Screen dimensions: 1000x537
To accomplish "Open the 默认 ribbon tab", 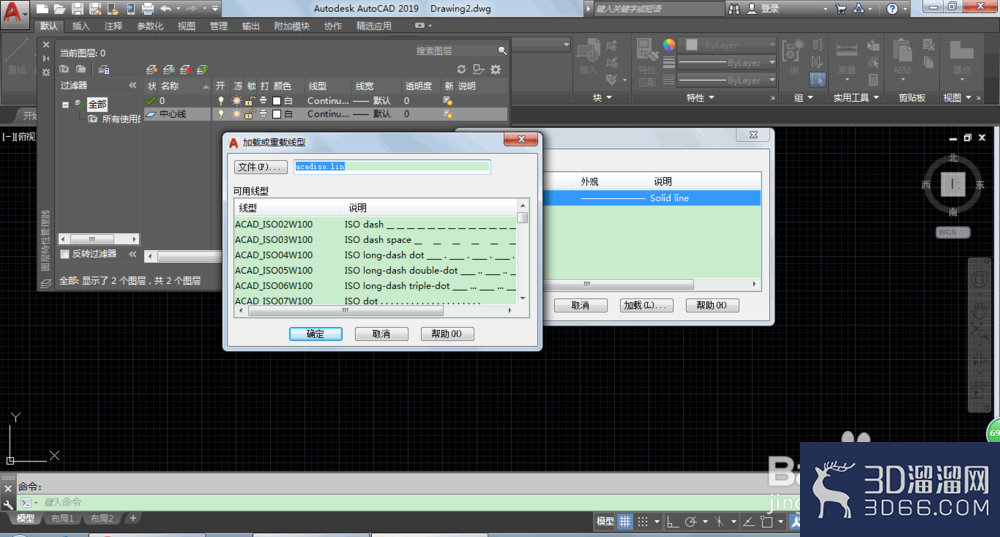I will coord(48,26).
